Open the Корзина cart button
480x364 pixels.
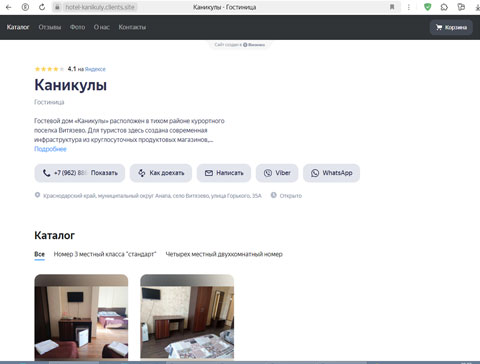point(451,27)
